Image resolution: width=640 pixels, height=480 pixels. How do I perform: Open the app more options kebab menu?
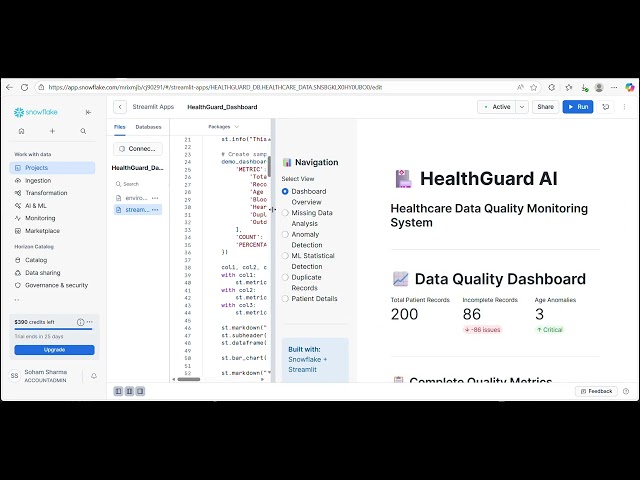click(x=624, y=107)
